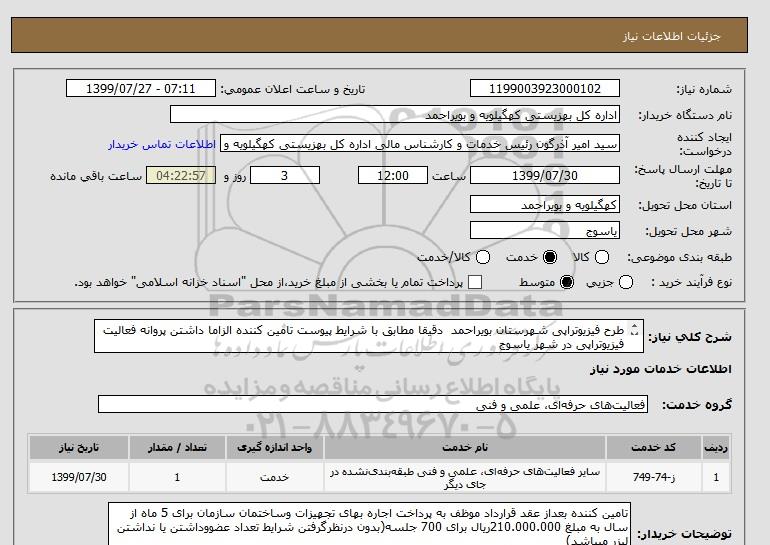Click the buyer organization name field
Screen dimensions: 770x545
395,115
